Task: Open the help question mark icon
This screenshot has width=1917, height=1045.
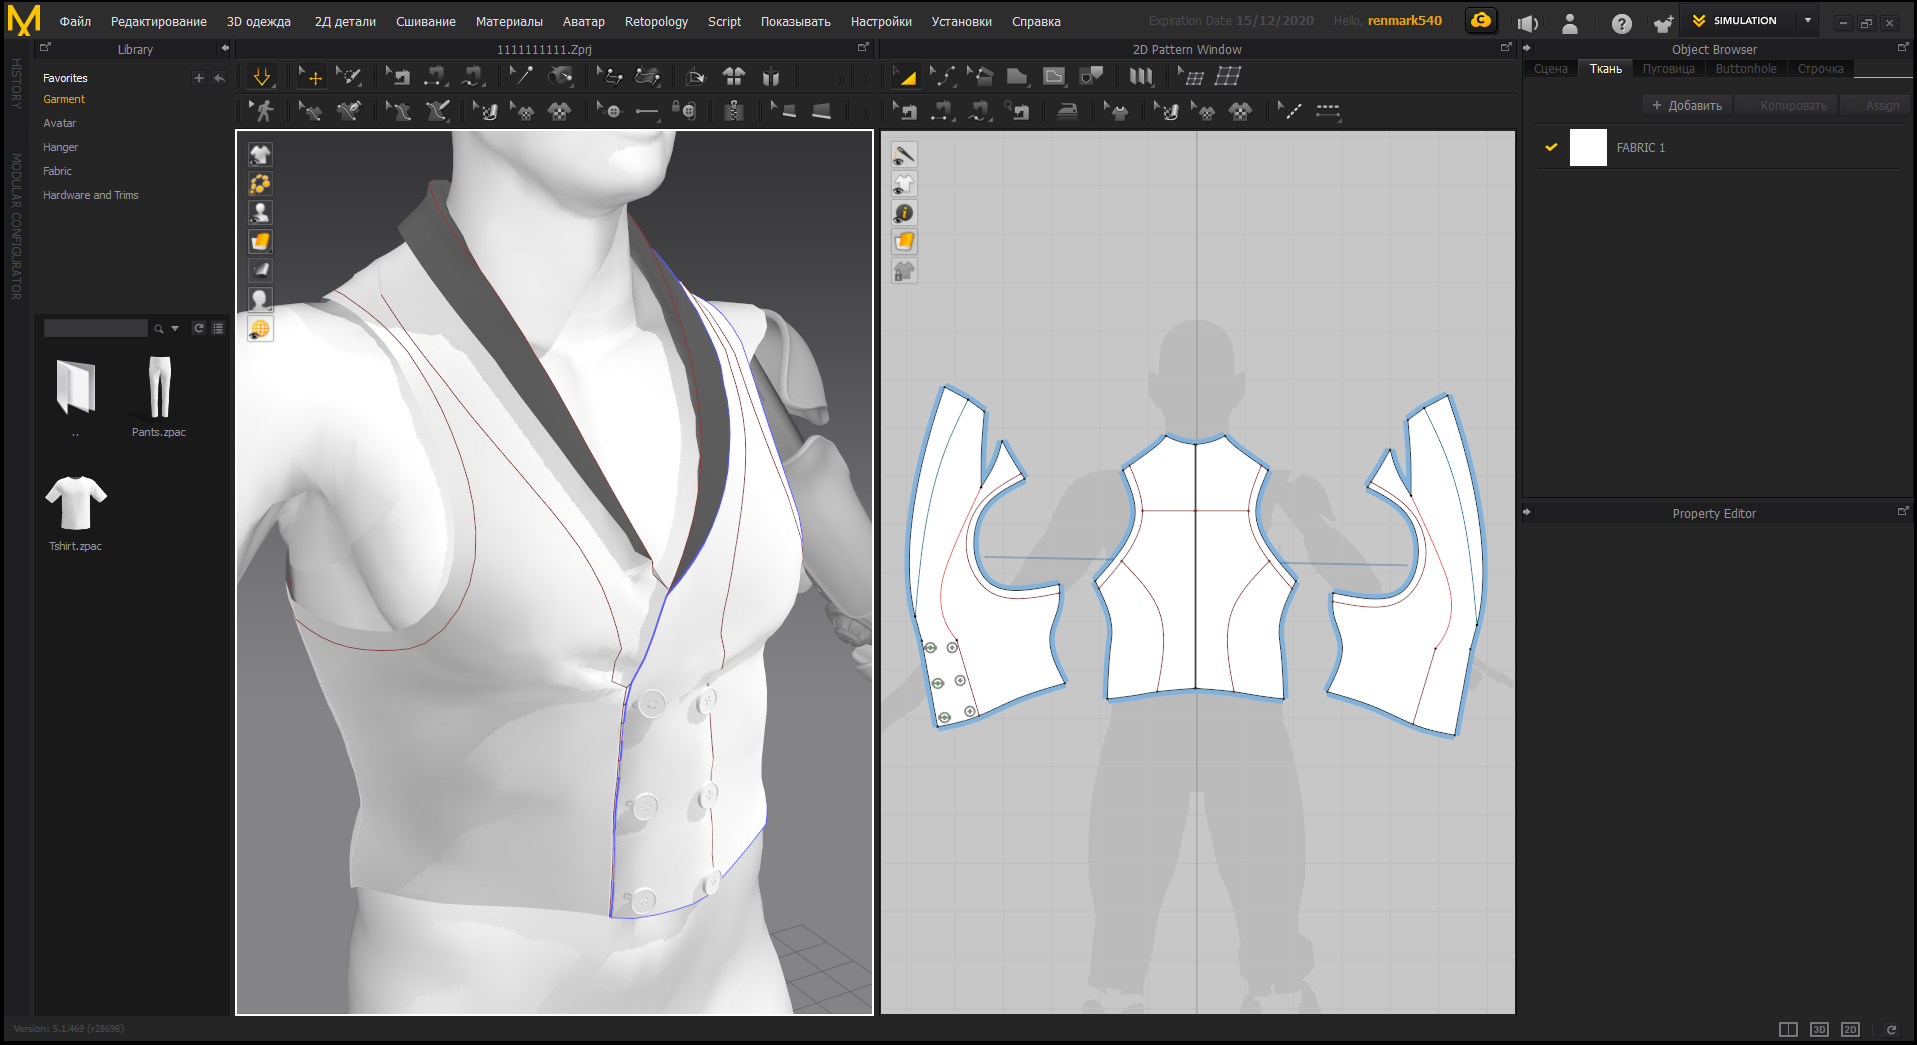Action: [x=1622, y=22]
